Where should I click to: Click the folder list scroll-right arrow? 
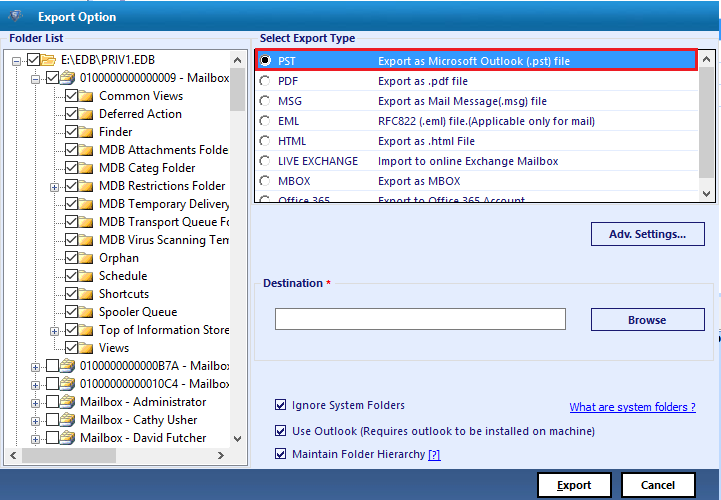point(221,455)
